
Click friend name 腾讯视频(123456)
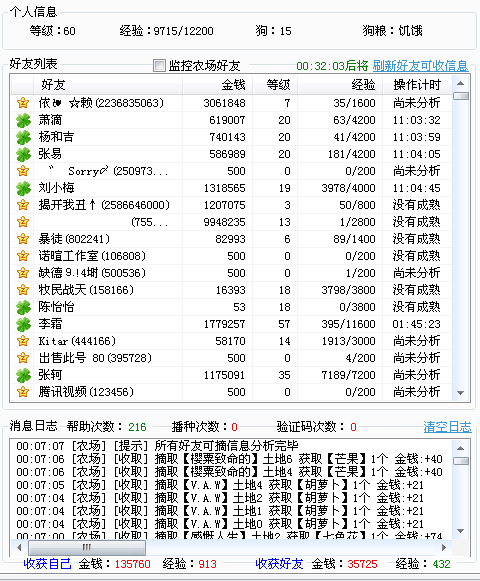coord(86,392)
